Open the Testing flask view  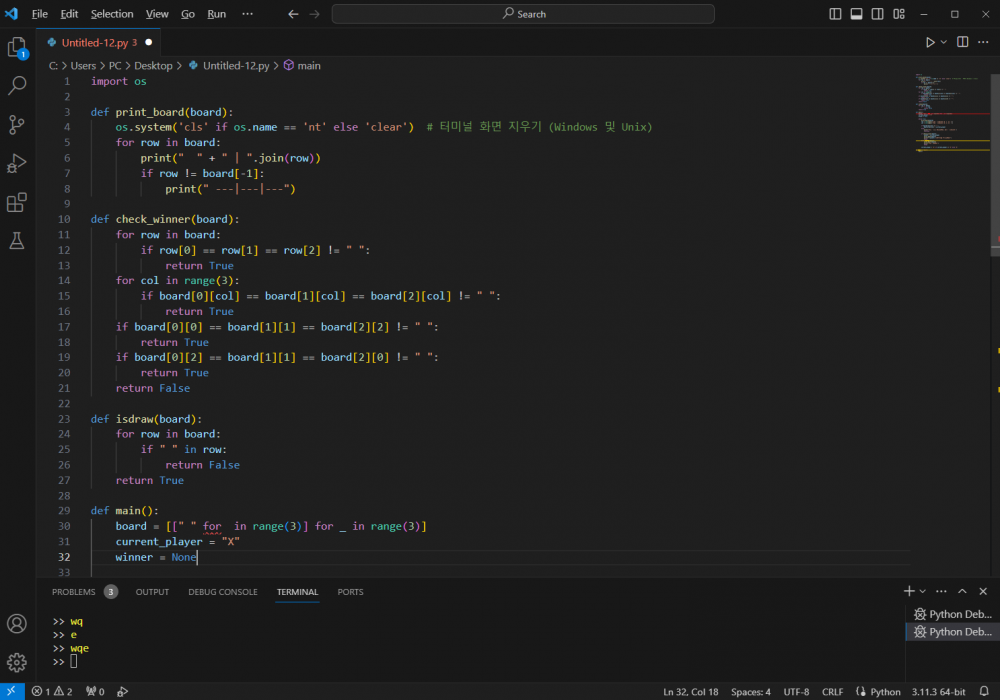click(x=17, y=240)
